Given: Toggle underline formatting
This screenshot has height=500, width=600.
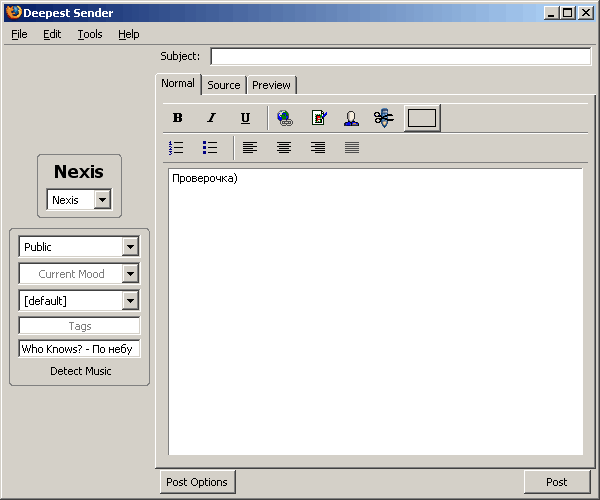Looking at the screenshot, I should coord(245,118).
